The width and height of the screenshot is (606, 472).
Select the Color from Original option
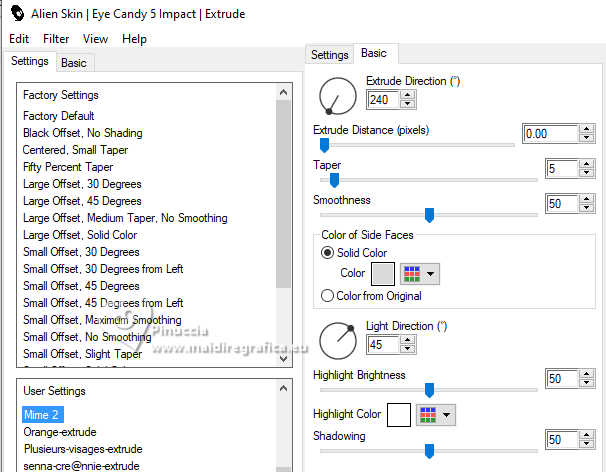tap(328, 295)
